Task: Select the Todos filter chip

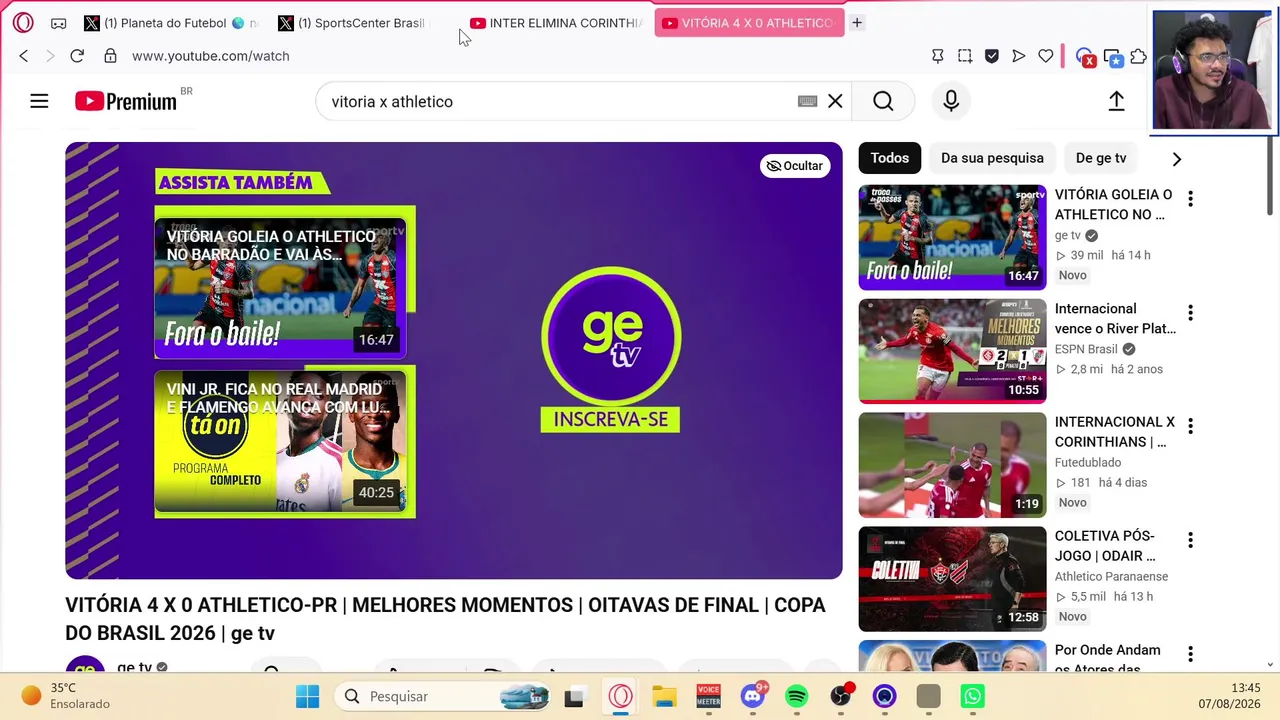Action: (x=889, y=158)
